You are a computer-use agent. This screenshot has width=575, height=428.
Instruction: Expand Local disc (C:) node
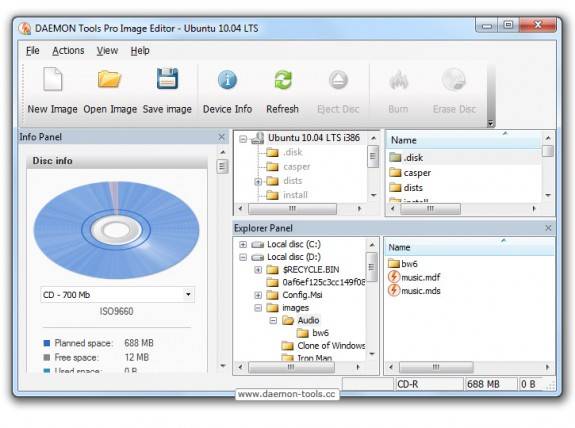point(243,244)
